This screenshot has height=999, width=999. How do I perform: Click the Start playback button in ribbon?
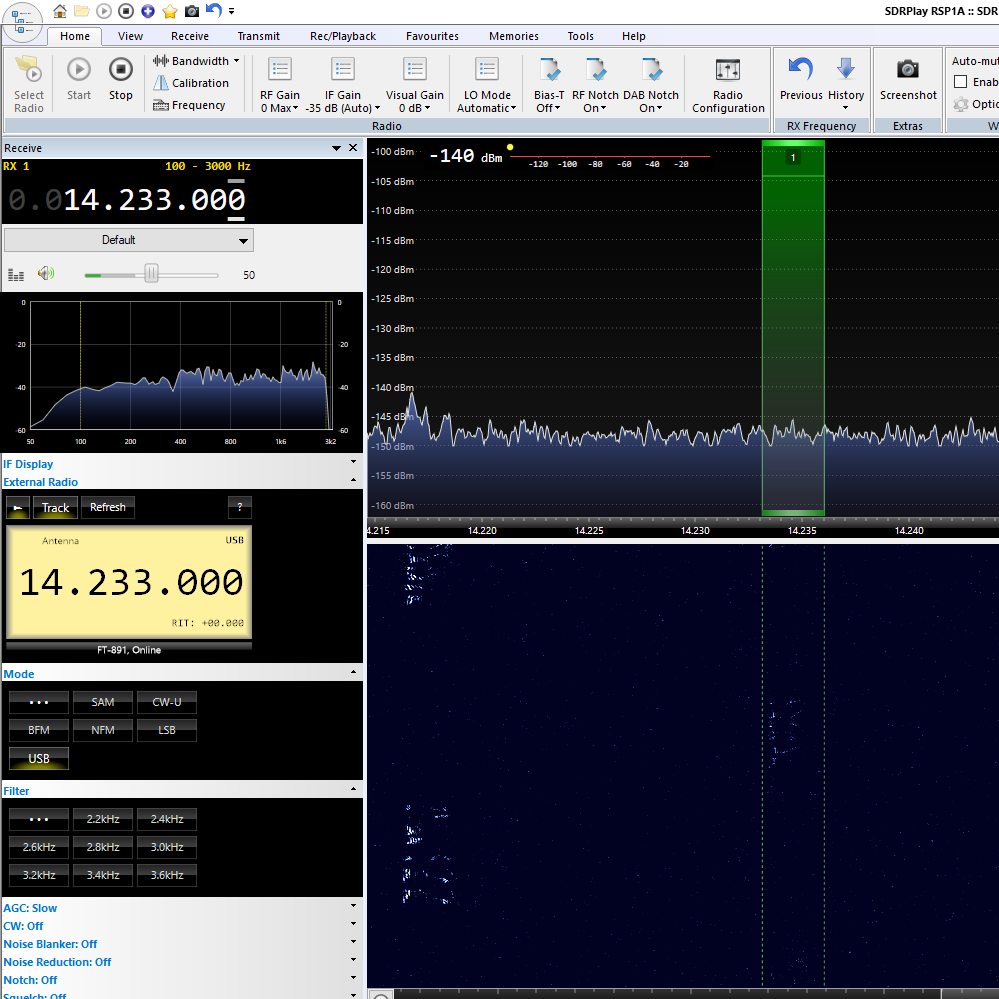(x=79, y=79)
